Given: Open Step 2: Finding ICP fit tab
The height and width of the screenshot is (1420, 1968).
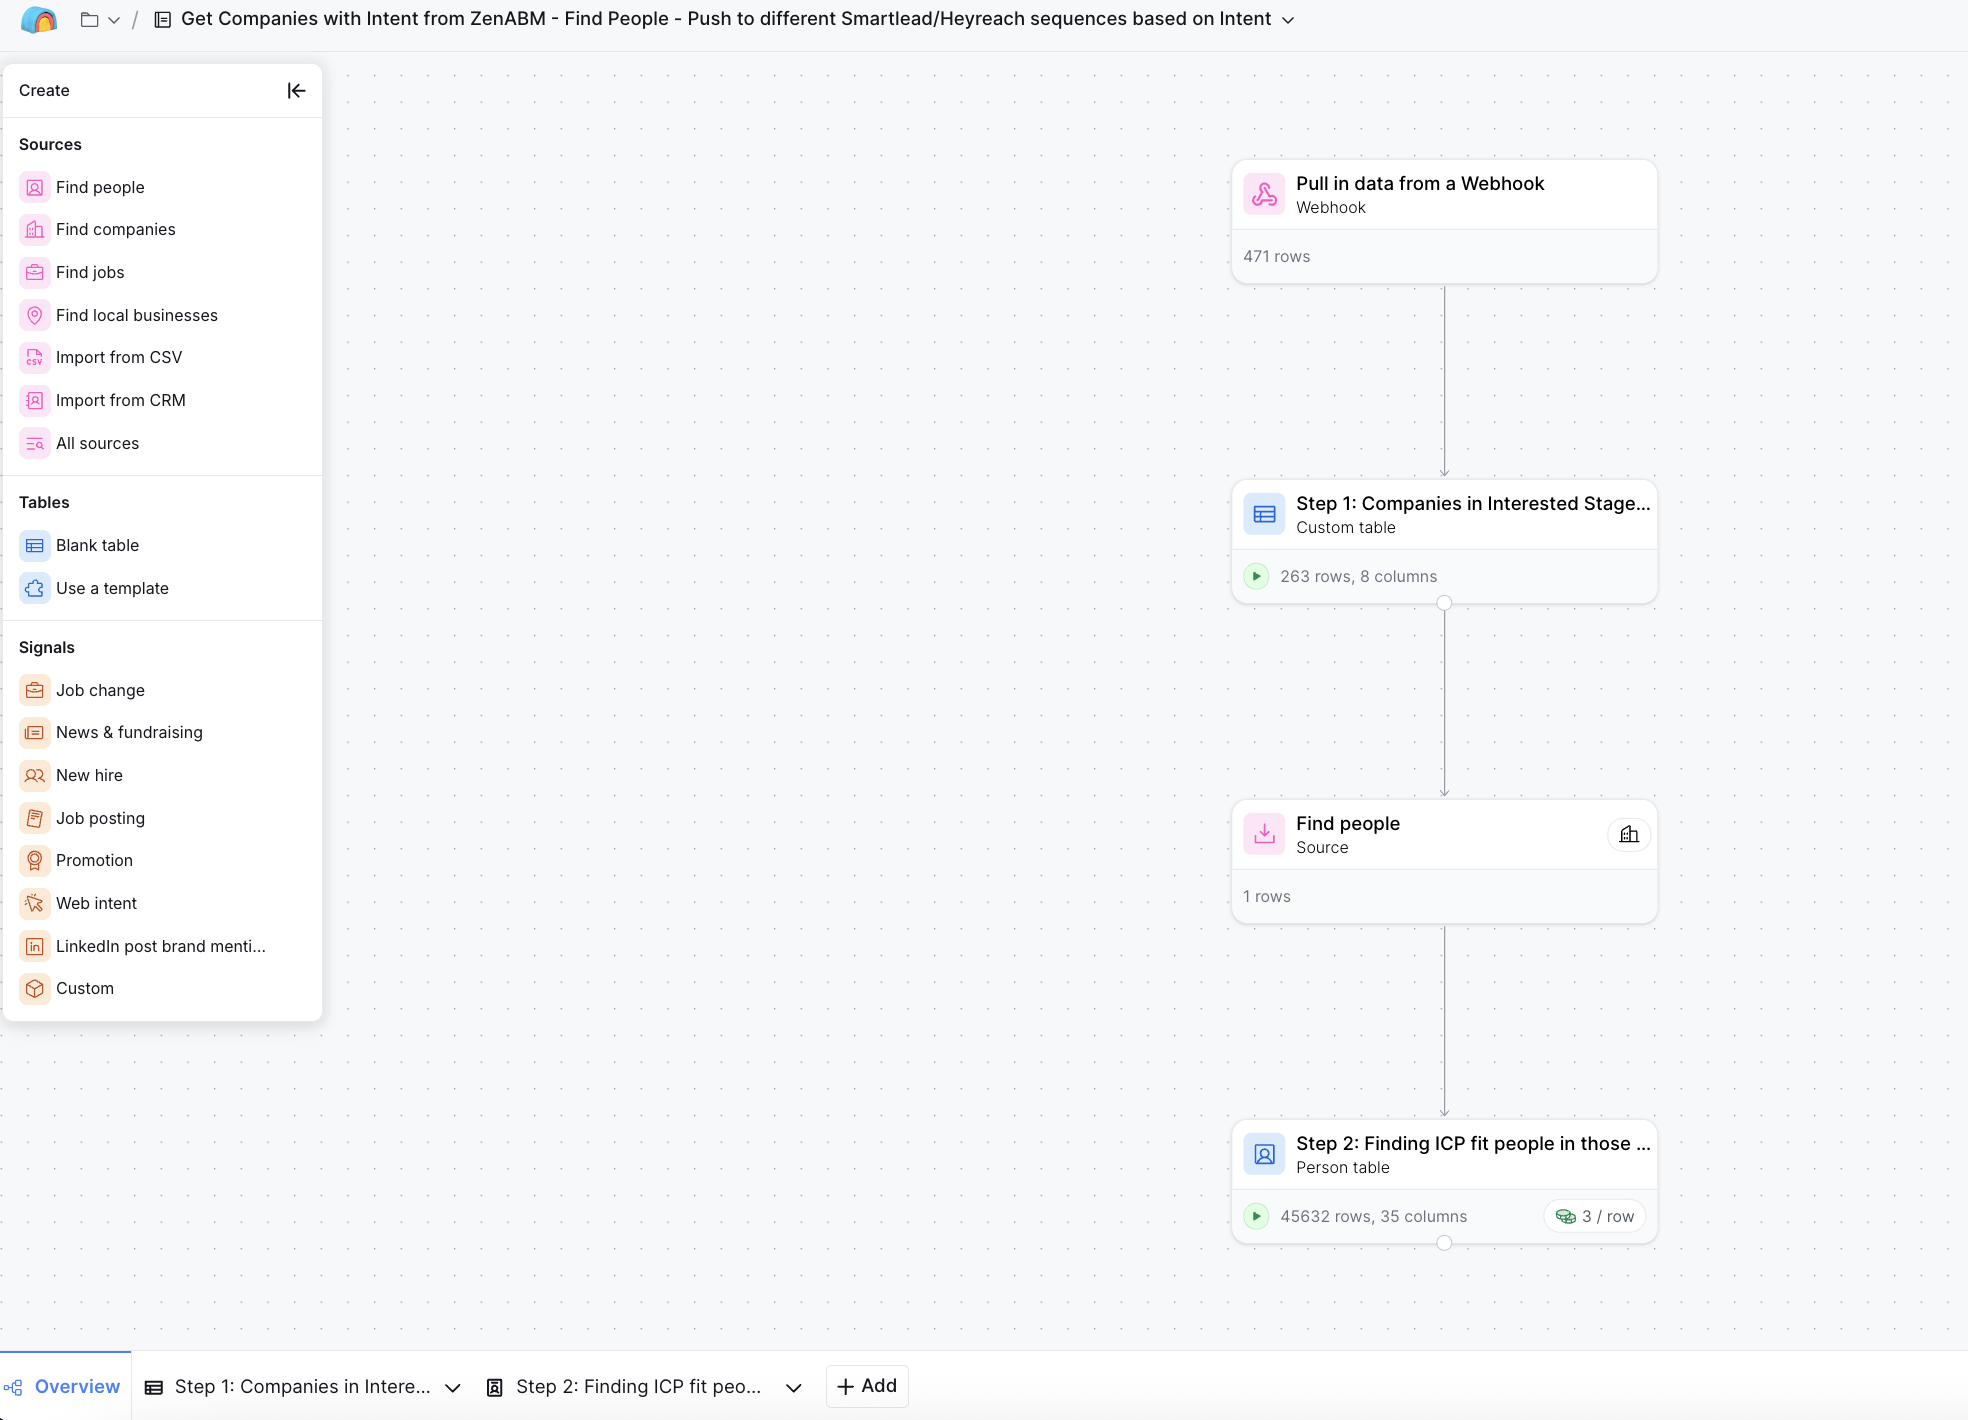Looking at the screenshot, I should point(638,1387).
